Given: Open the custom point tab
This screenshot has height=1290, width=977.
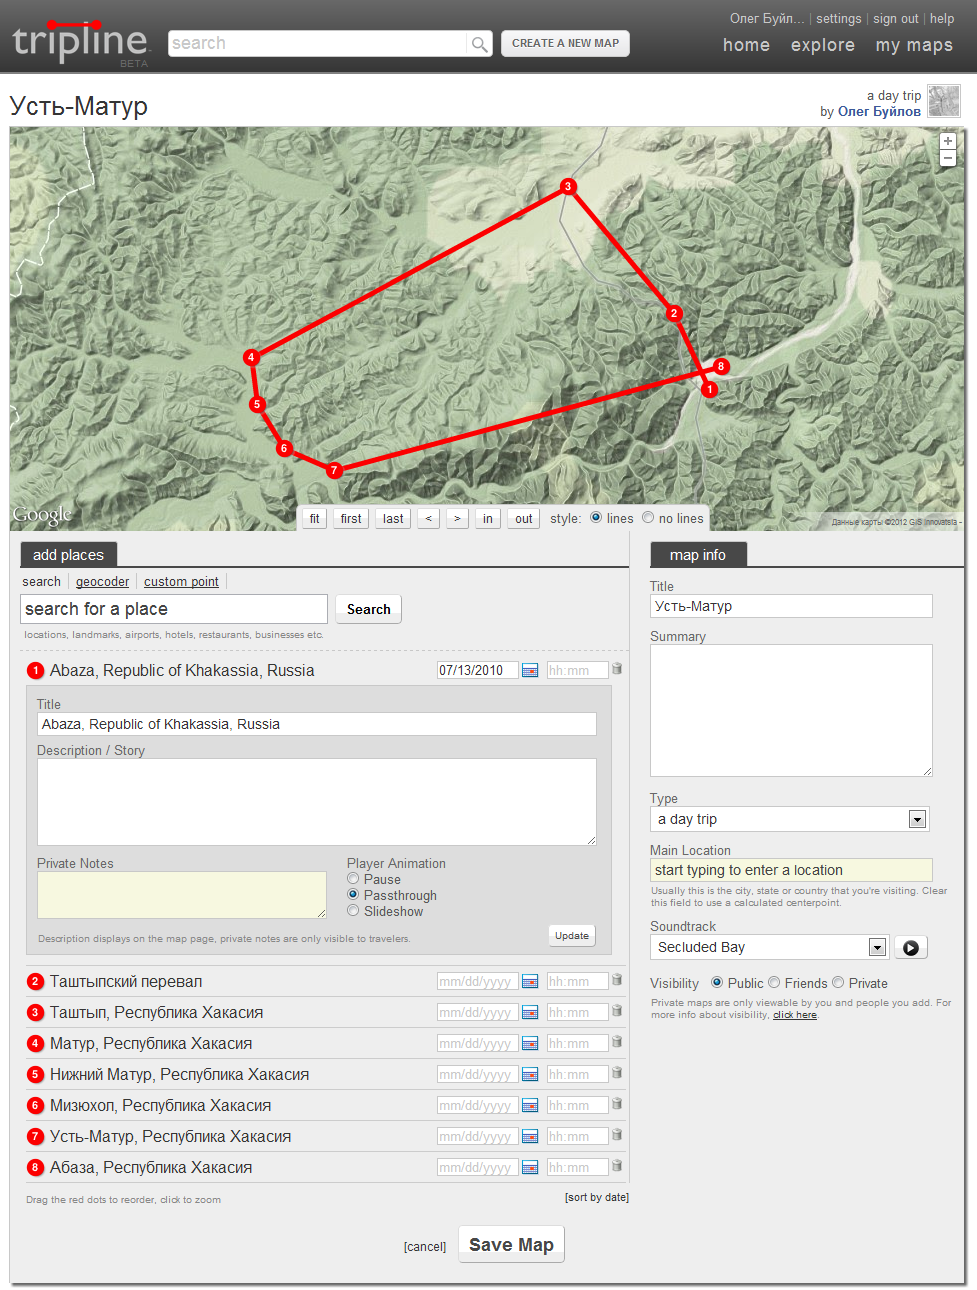Looking at the screenshot, I should click(181, 582).
